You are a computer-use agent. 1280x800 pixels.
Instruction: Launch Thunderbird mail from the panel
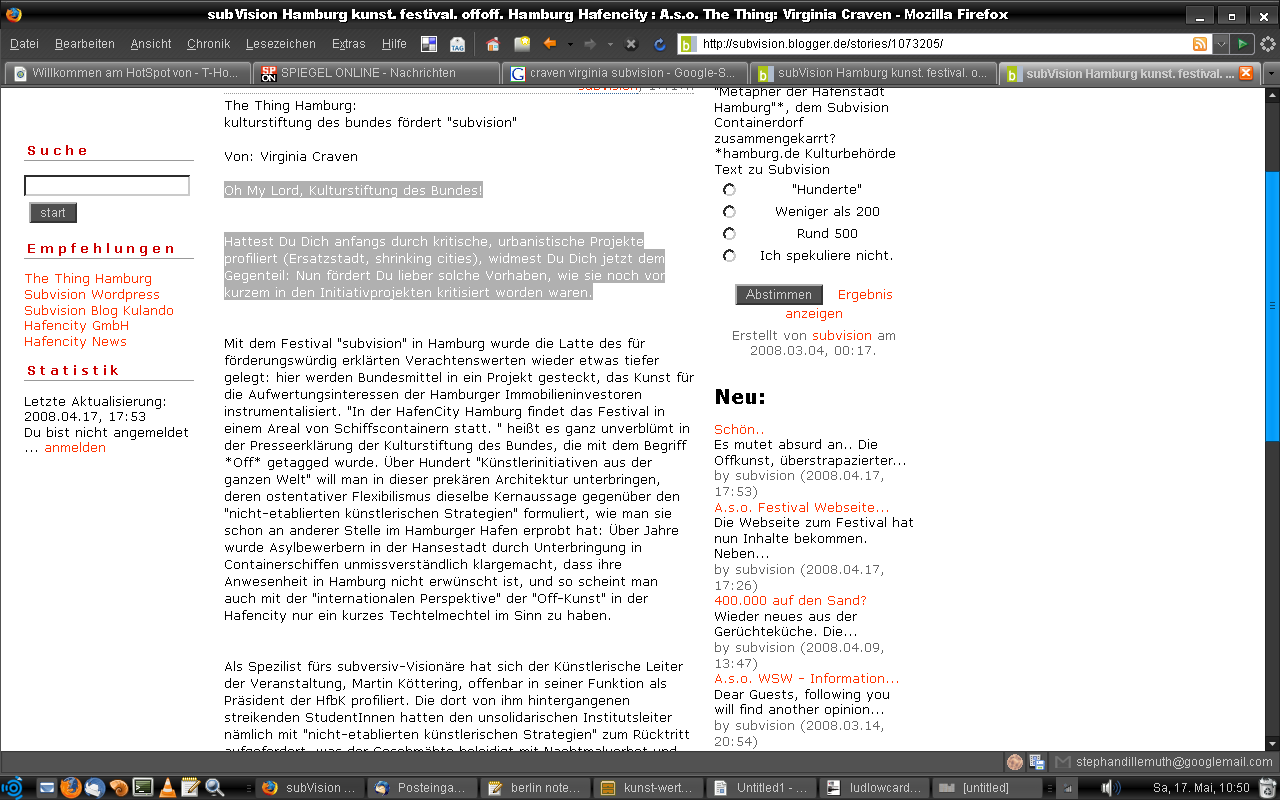point(95,787)
